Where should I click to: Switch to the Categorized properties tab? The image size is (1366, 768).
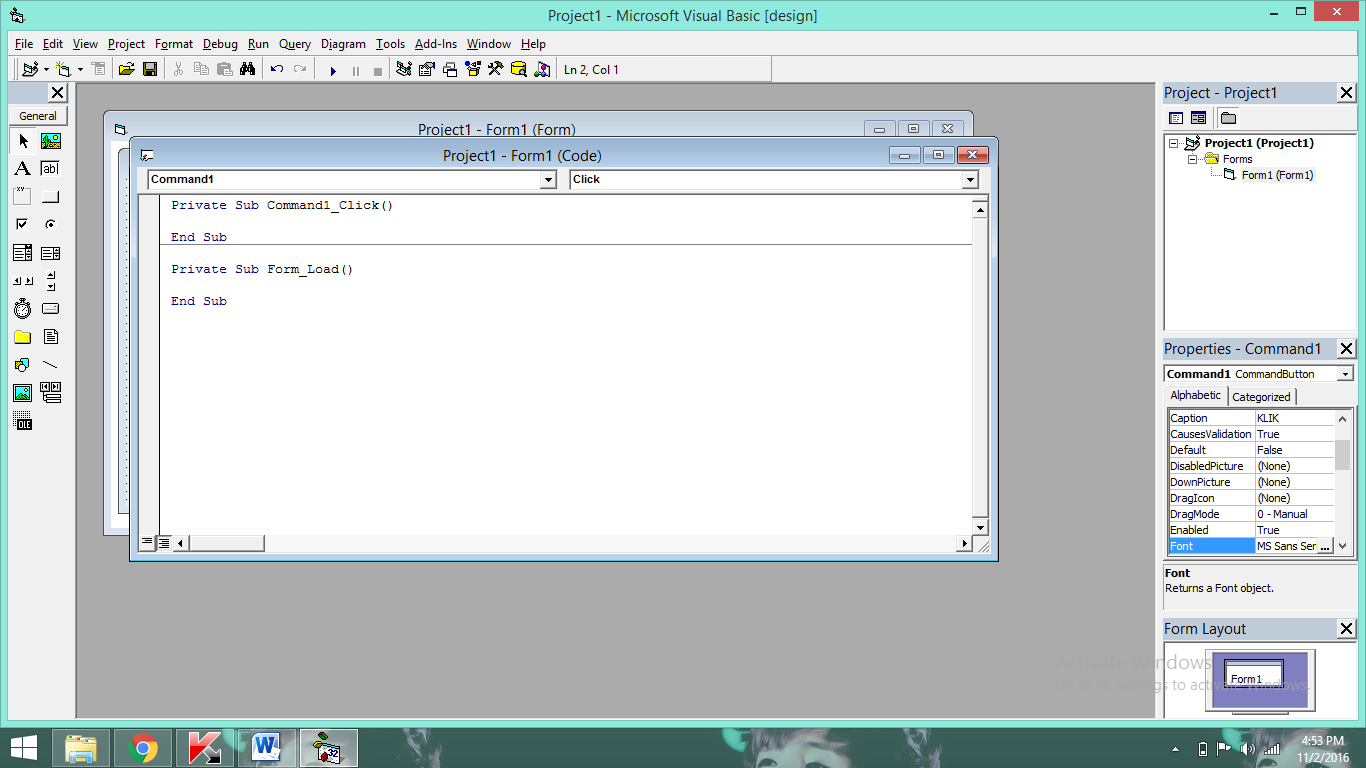[1261, 396]
